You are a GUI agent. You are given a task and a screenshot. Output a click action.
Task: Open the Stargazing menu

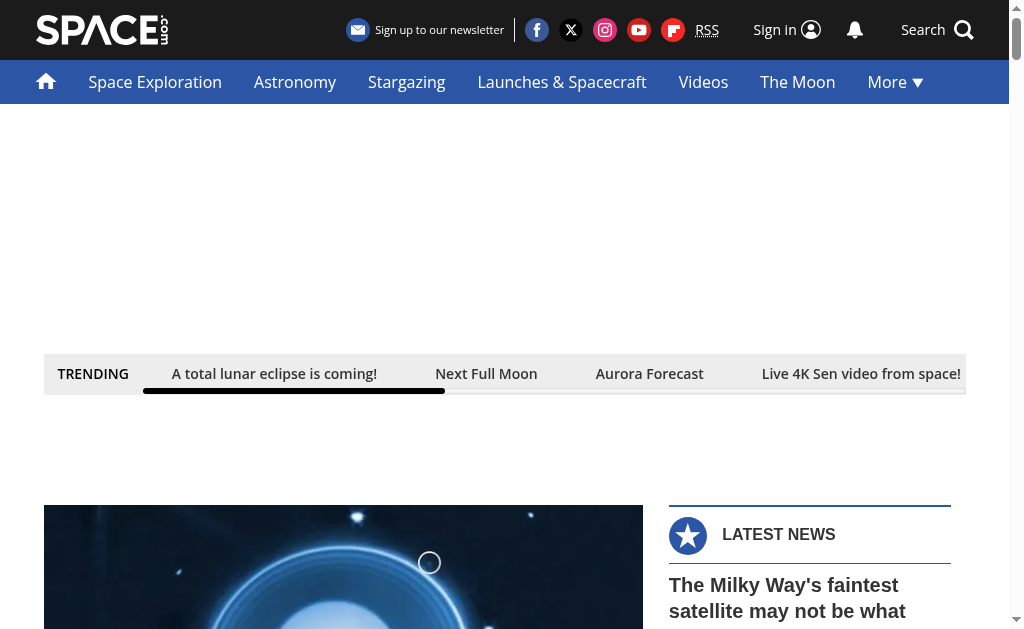tap(406, 82)
